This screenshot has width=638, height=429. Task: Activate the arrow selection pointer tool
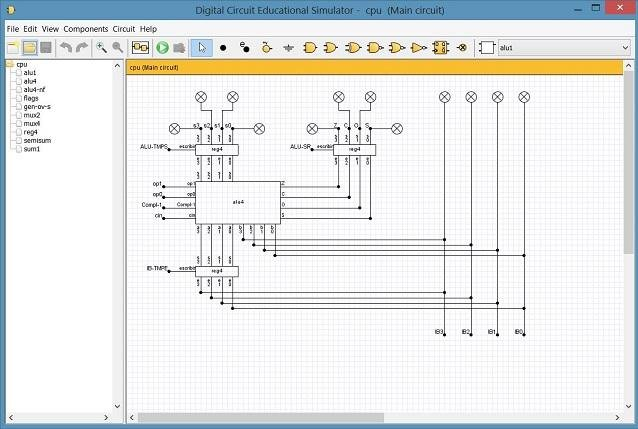pos(201,47)
